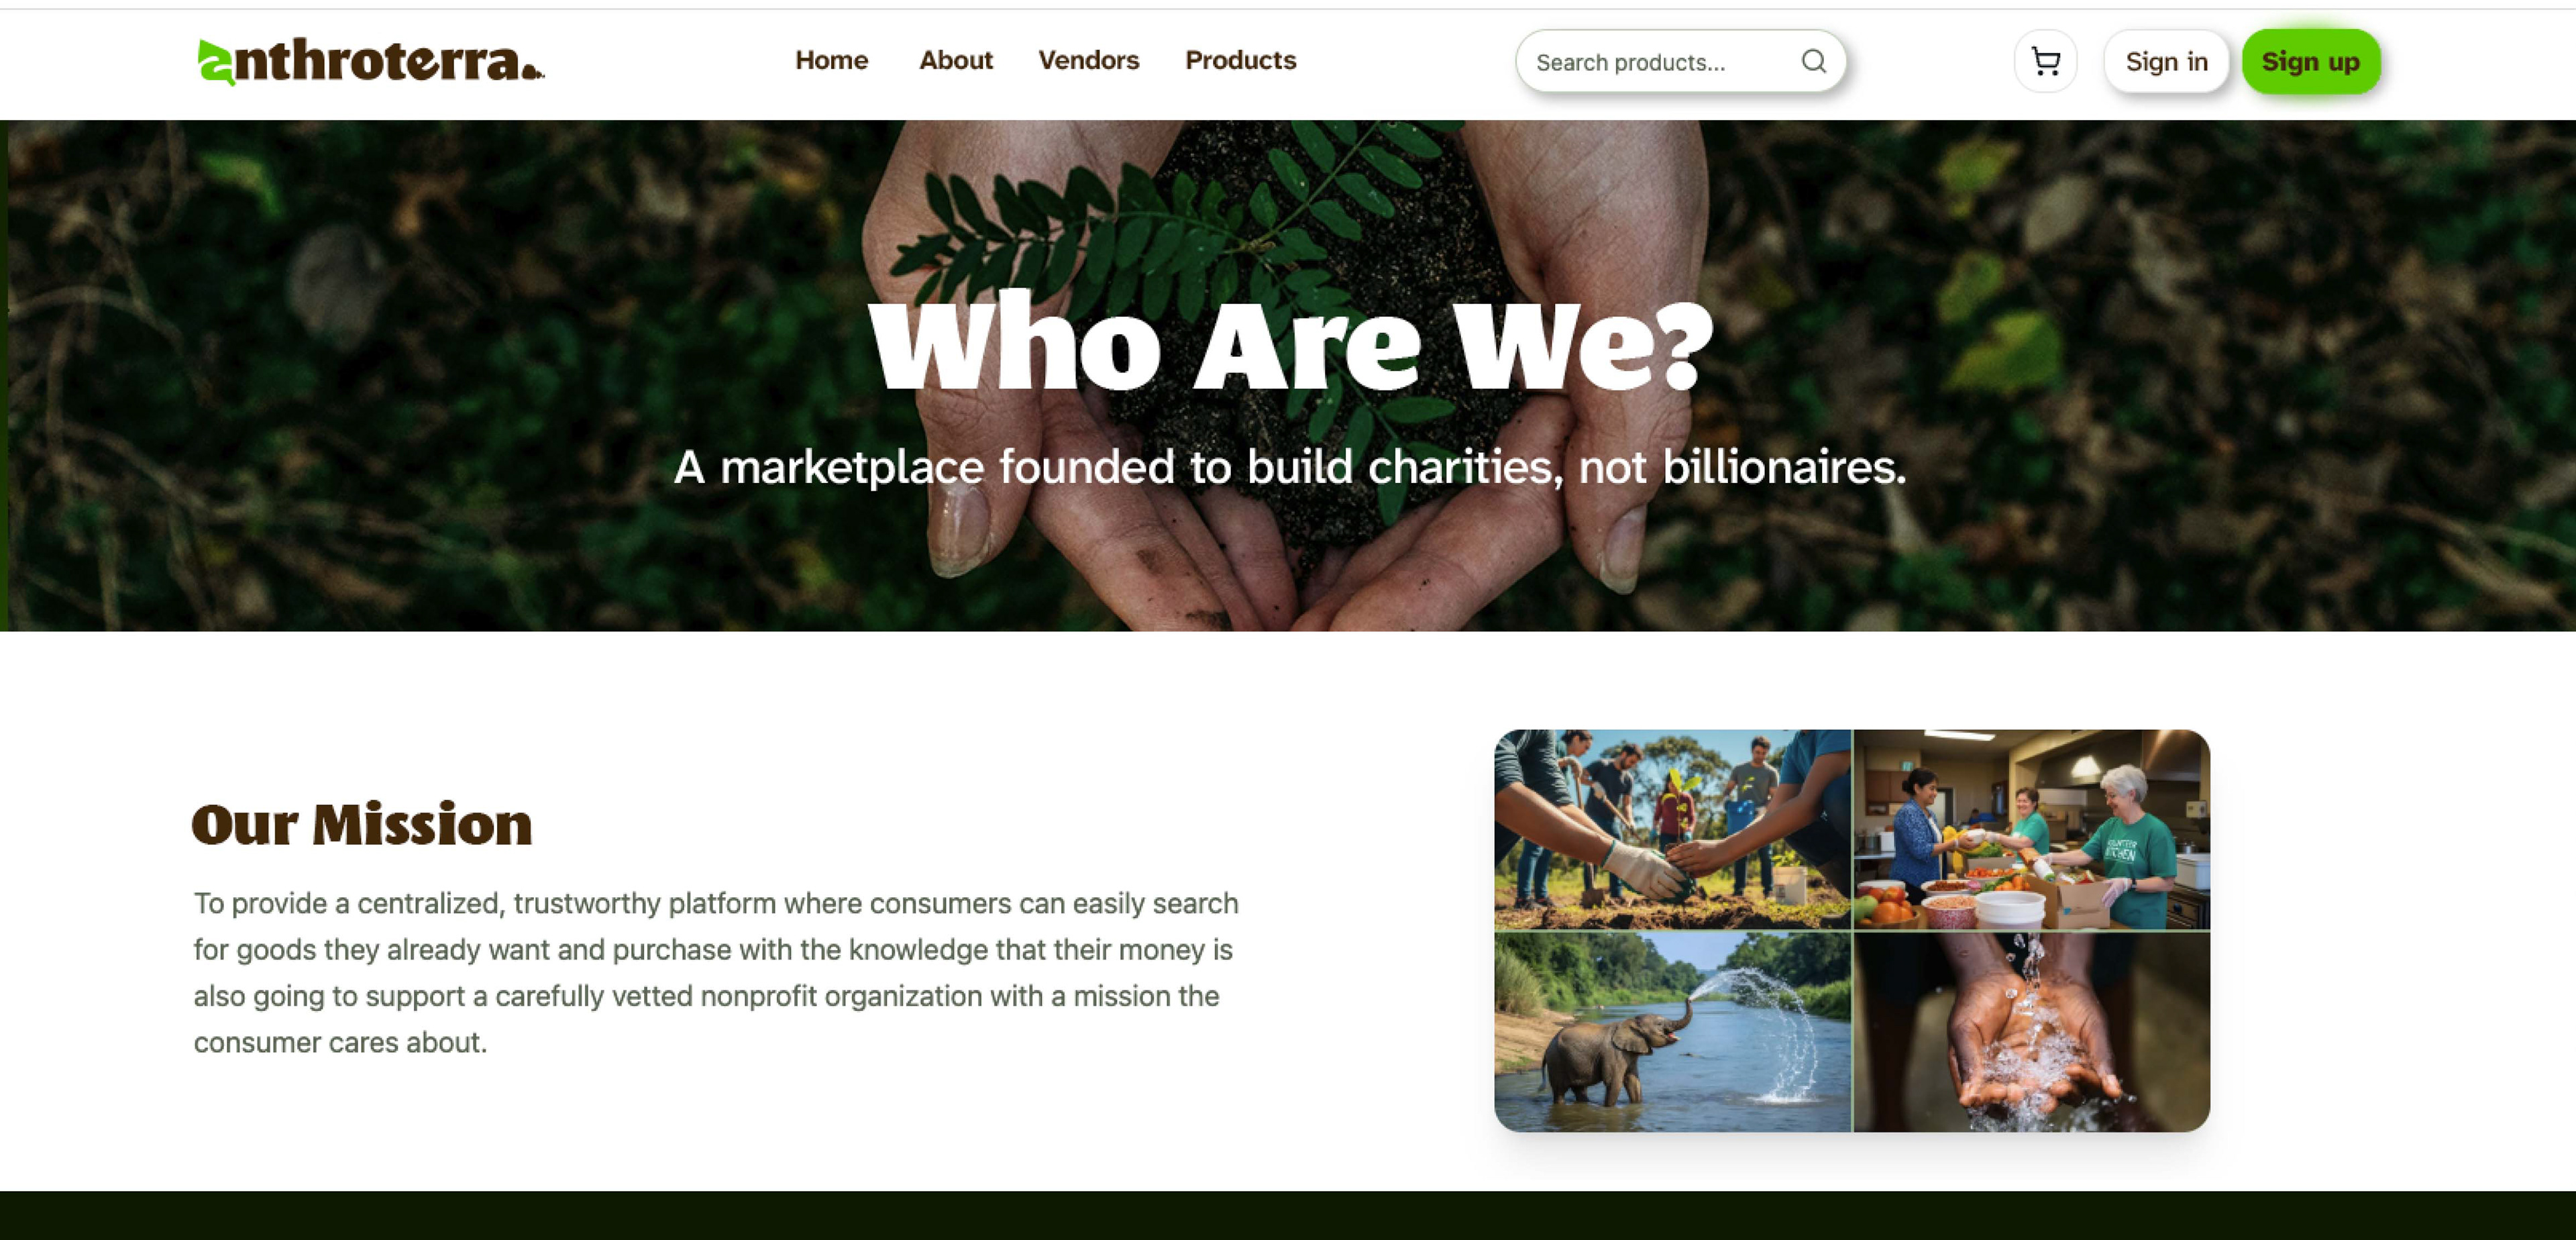
Task: Focus the Search products input field
Action: [1680, 62]
